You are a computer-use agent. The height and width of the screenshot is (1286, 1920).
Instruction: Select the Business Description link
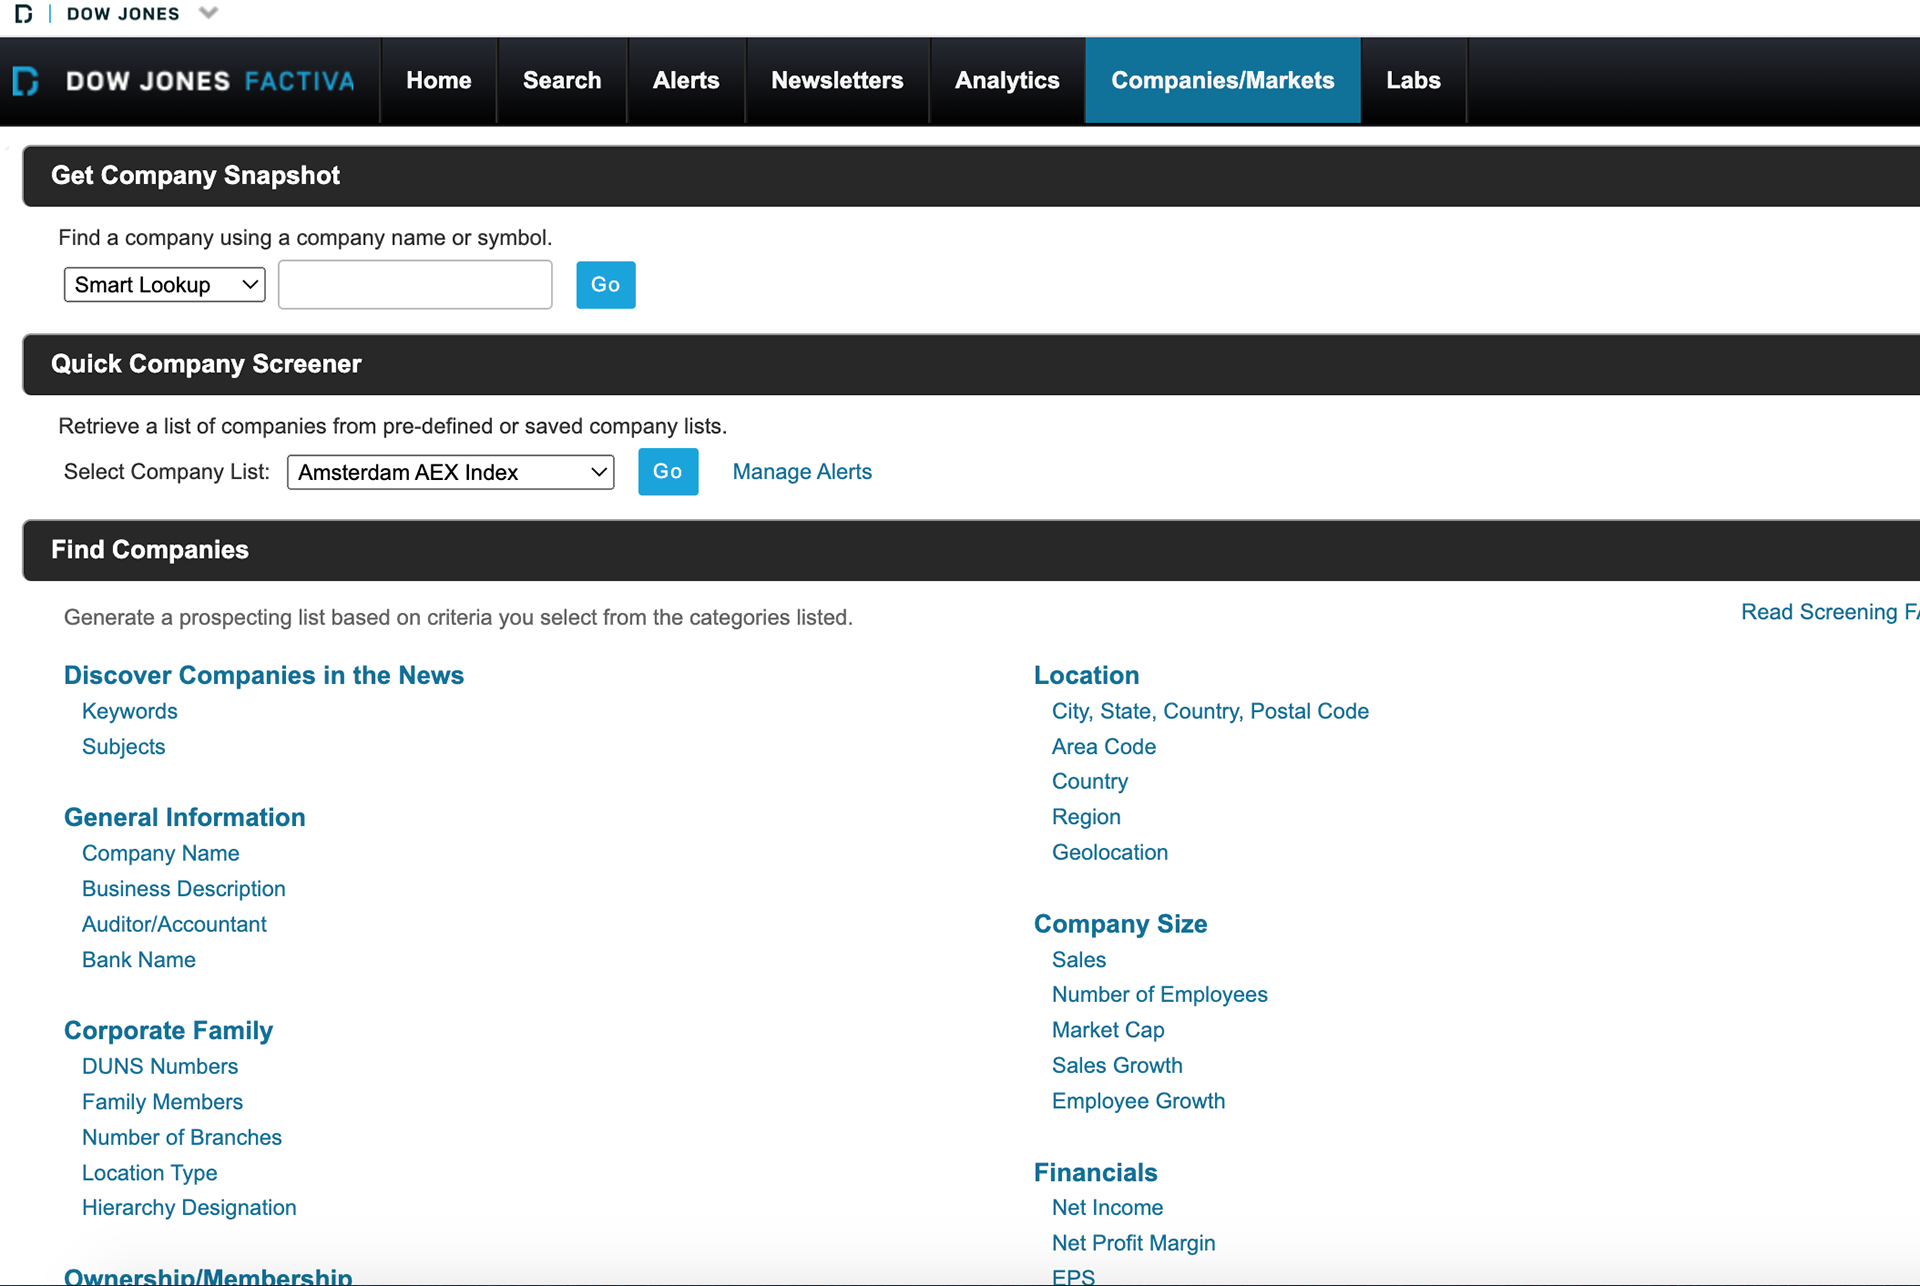pos(184,889)
